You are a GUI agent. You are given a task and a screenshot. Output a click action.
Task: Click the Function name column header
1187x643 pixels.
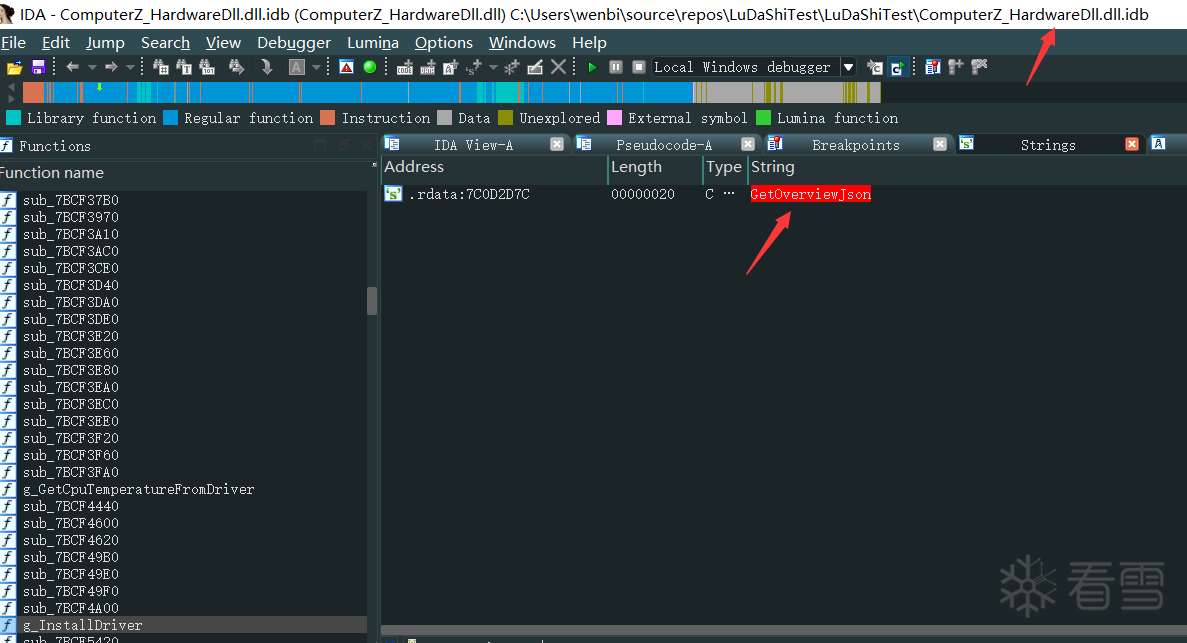(185, 173)
